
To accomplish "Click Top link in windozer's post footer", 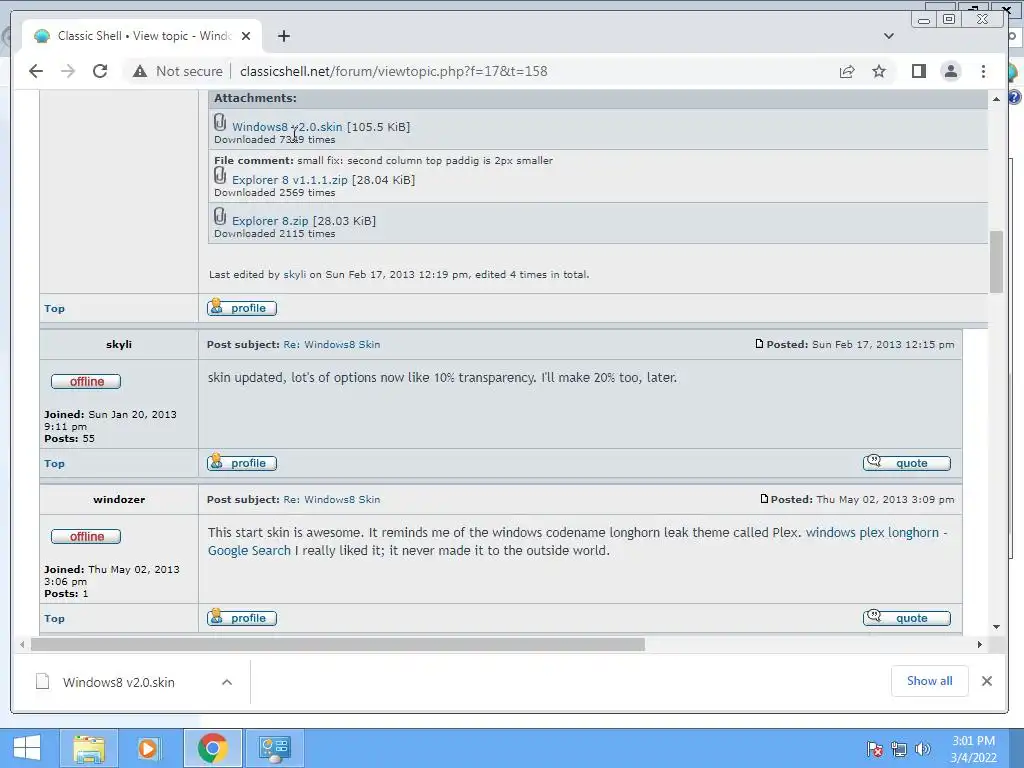I will pos(54,618).
